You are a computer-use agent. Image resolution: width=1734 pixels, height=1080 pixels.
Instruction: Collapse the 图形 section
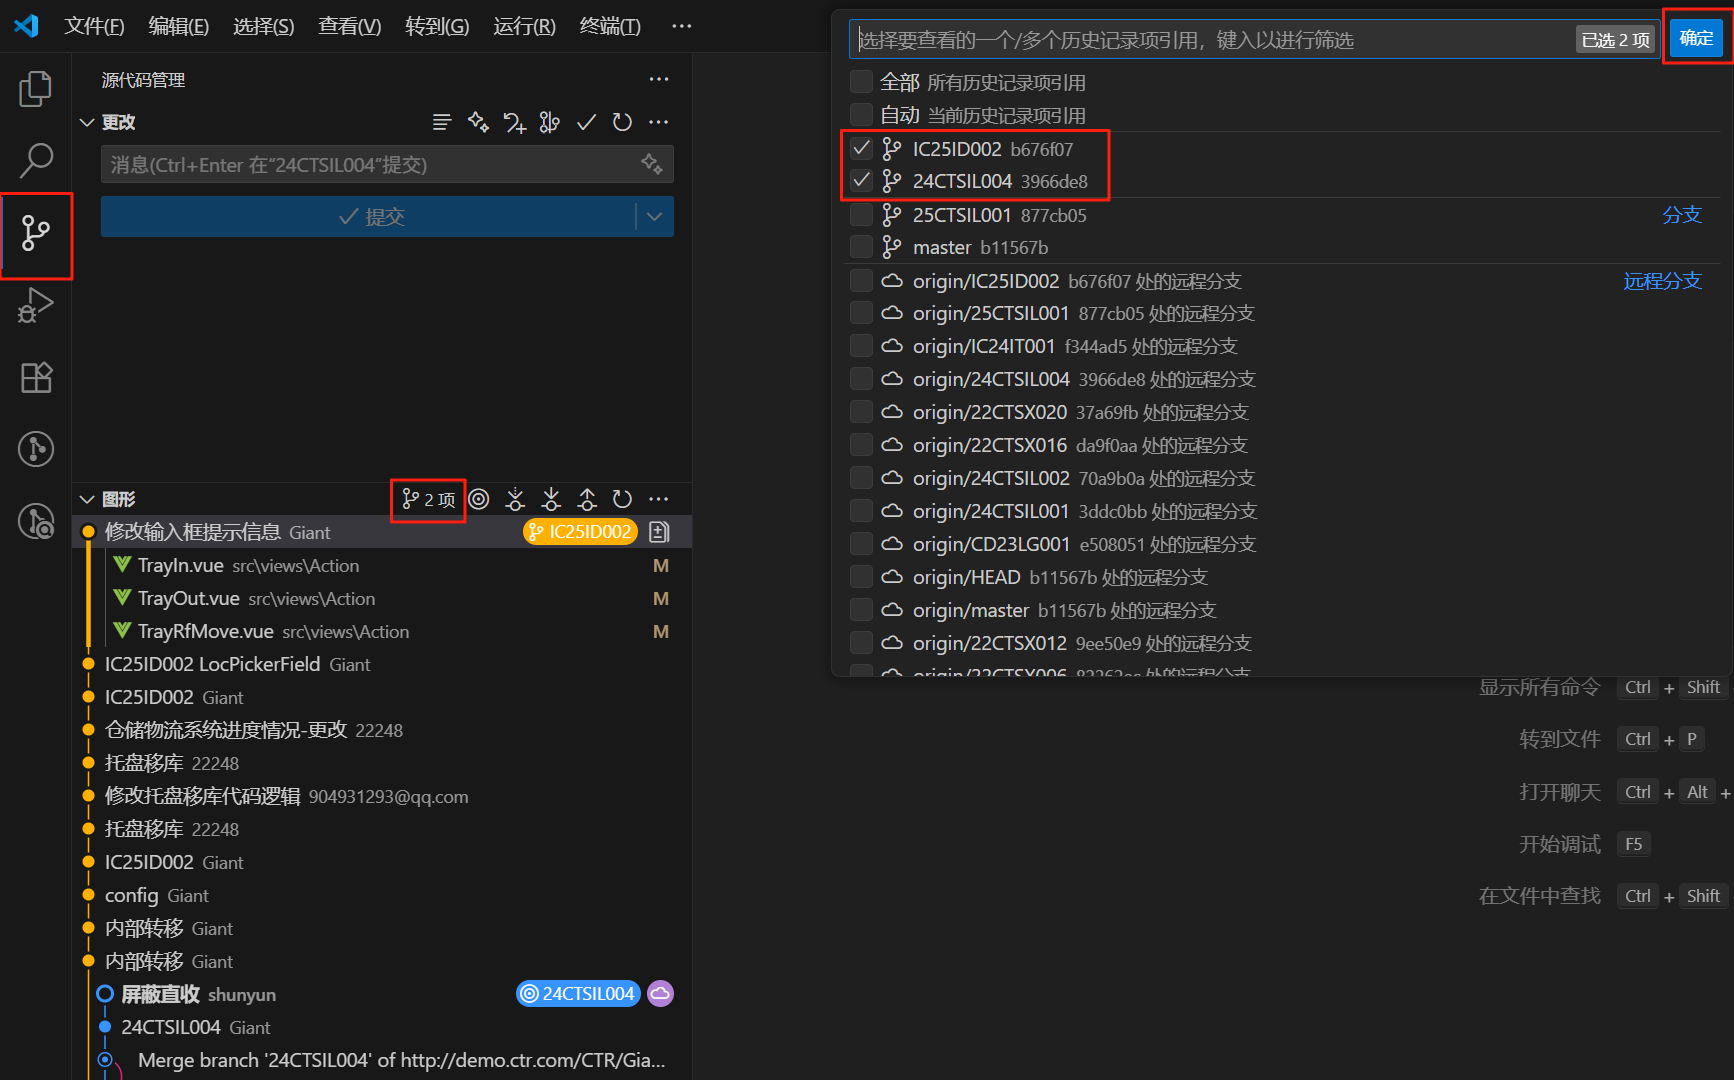coord(87,499)
